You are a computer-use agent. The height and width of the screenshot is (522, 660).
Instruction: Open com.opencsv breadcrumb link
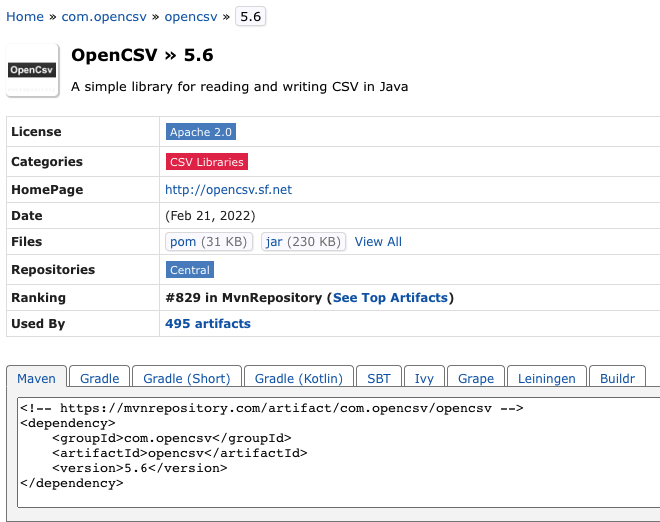point(104,17)
